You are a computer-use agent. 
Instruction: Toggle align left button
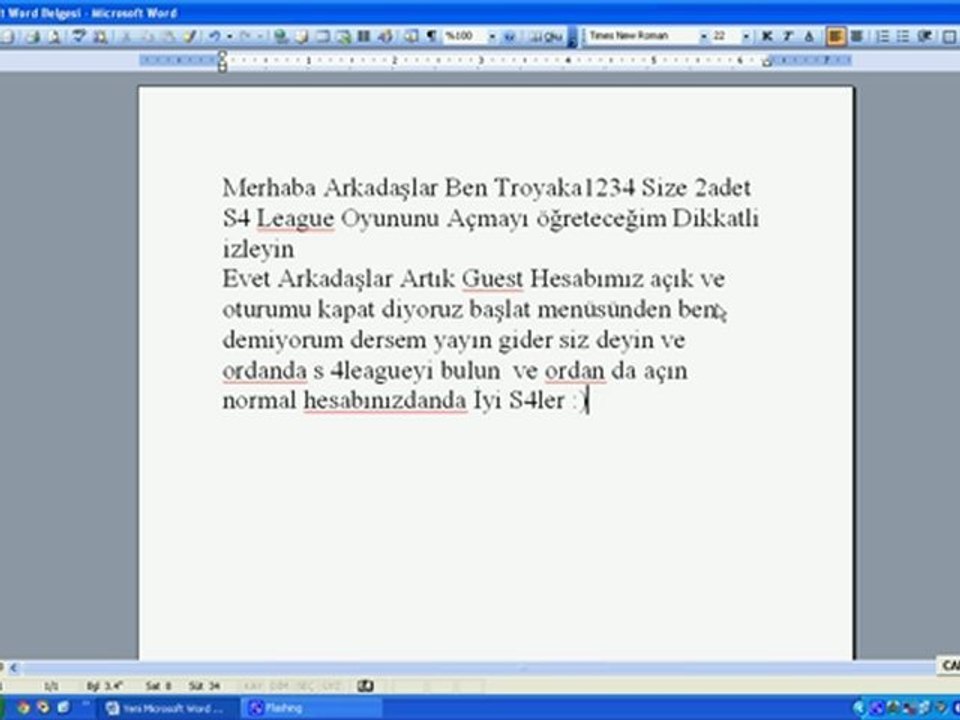[x=835, y=37]
